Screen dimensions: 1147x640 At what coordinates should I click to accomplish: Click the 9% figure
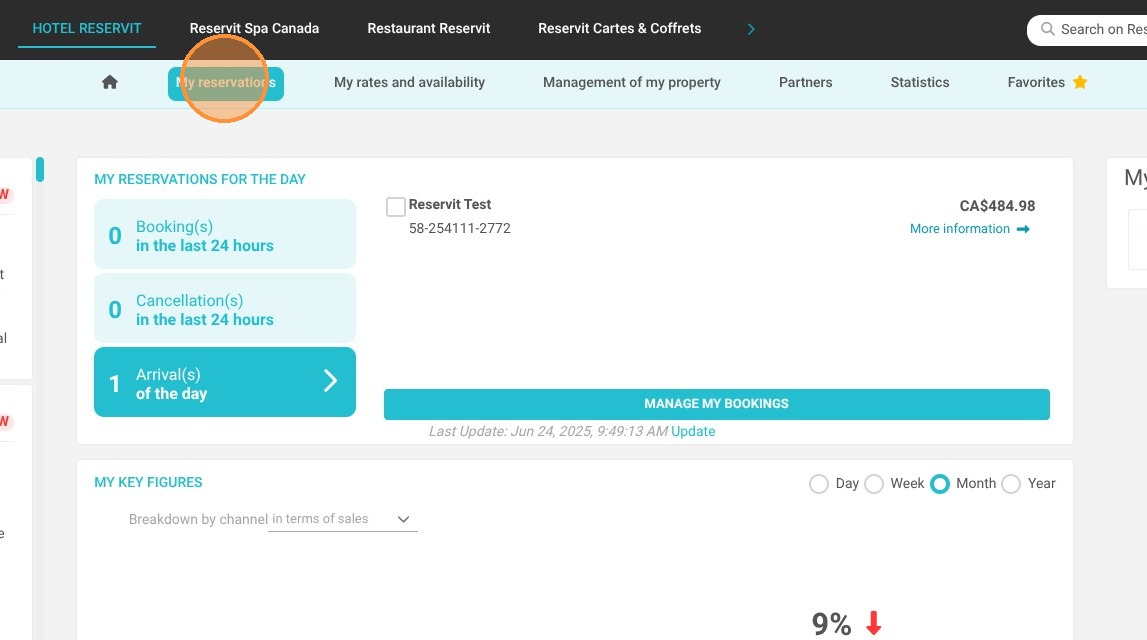point(832,624)
